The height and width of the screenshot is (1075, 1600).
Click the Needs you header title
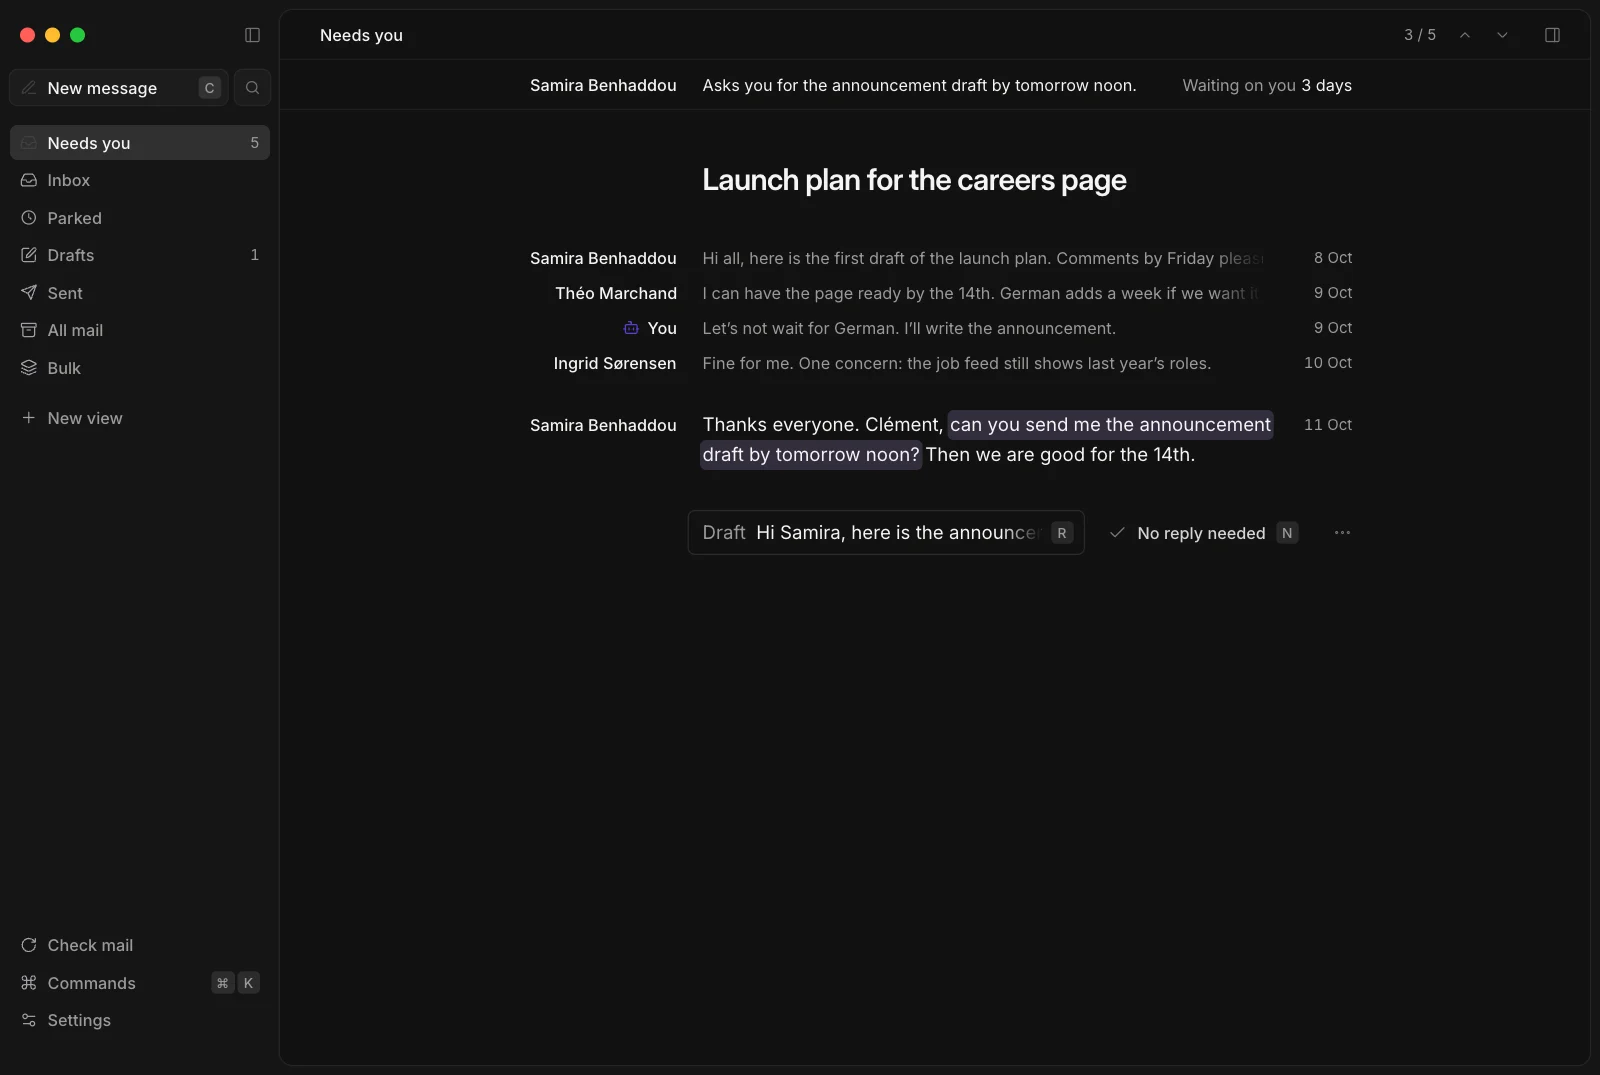click(361, 35)
